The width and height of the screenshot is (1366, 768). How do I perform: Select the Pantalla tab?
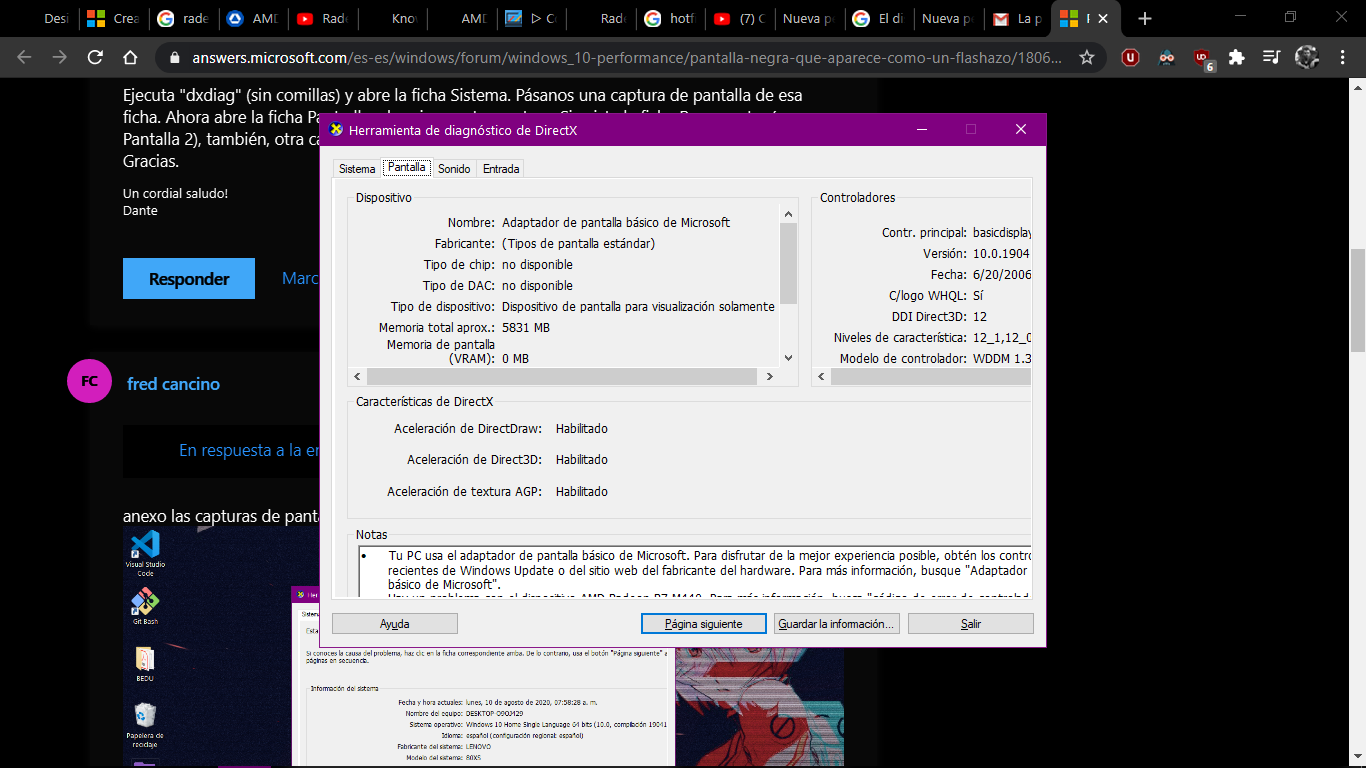(x=407, y=168)
